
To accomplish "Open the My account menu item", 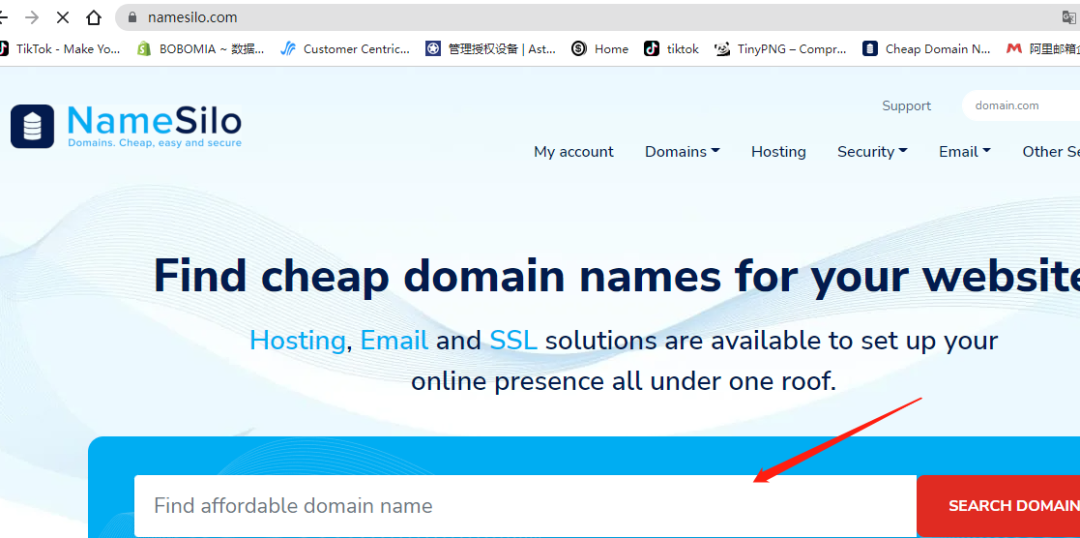I will tap(574, 151).
